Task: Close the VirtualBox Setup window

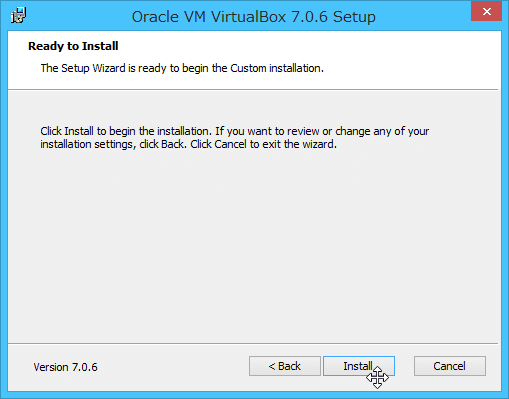Action: pyautogui.click(x=486, y=11)
